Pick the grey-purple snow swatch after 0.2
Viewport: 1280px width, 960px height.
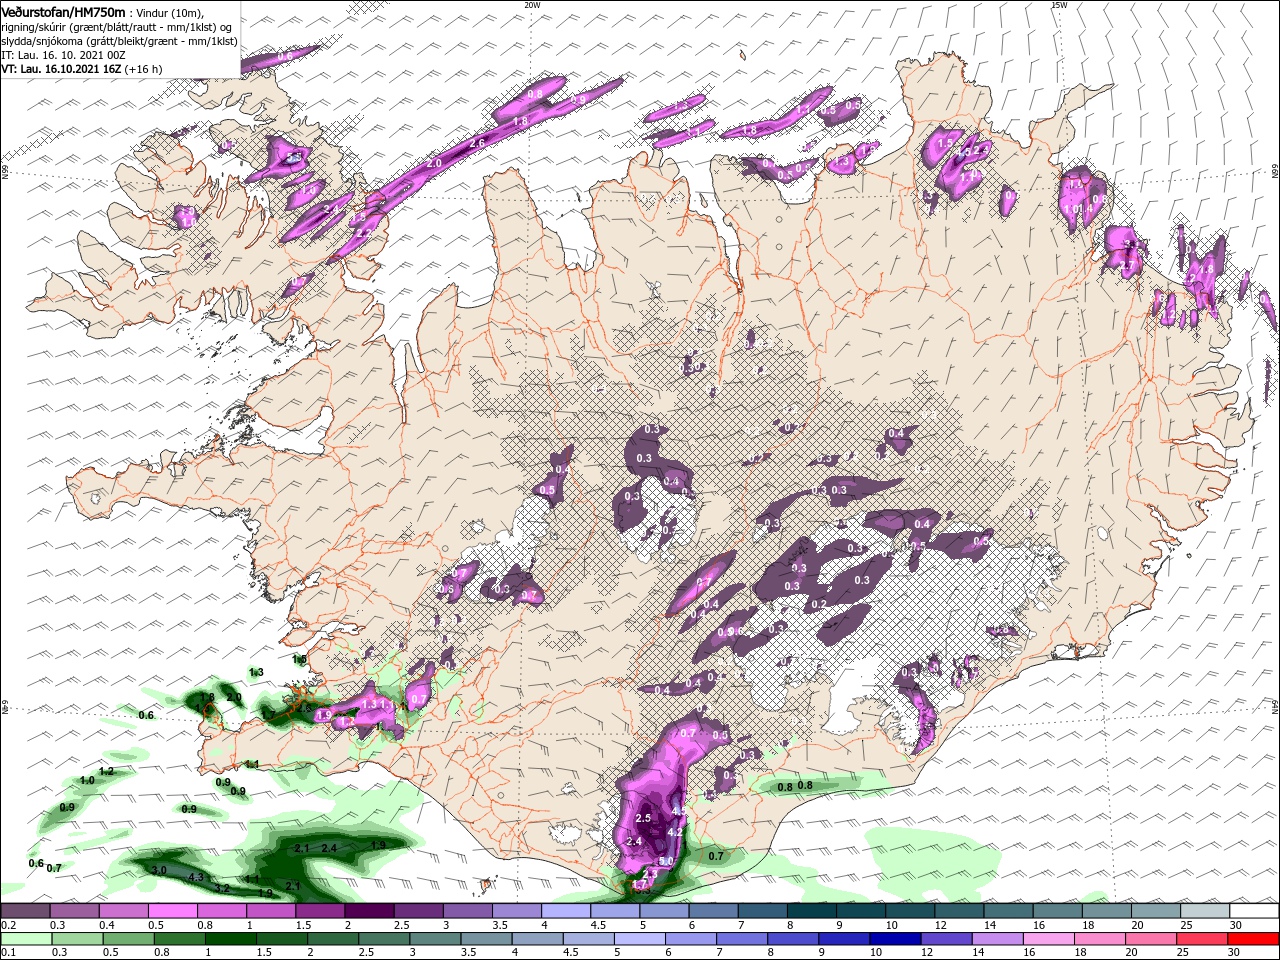pyautogui.click(x=25, y=911)
